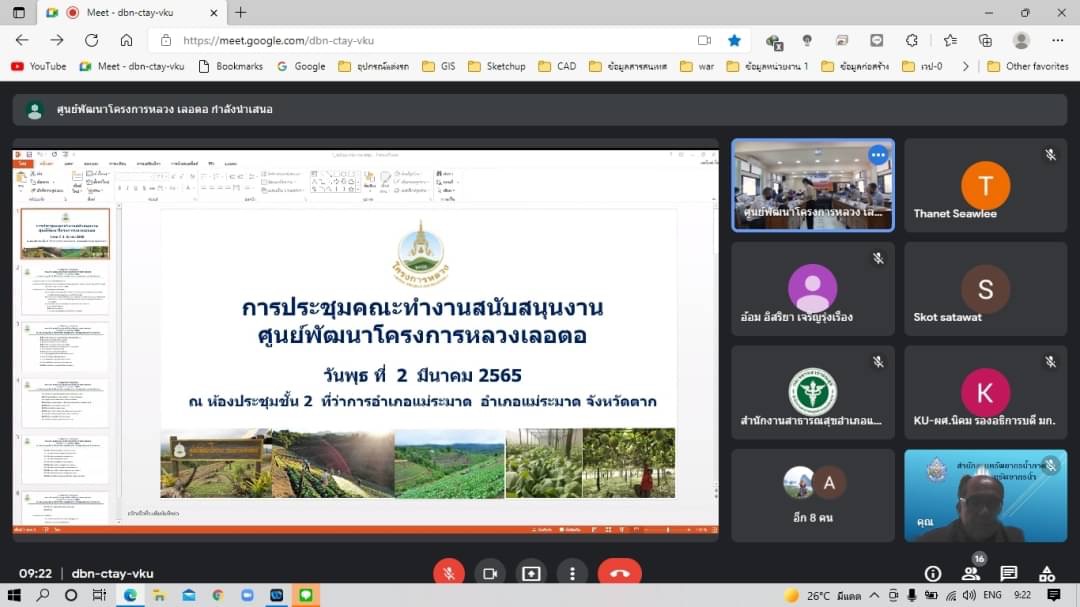Expand Other favorites folder
This screenshot has width=1080, height=607.
pyautogui.click(x=1028, y=66)
